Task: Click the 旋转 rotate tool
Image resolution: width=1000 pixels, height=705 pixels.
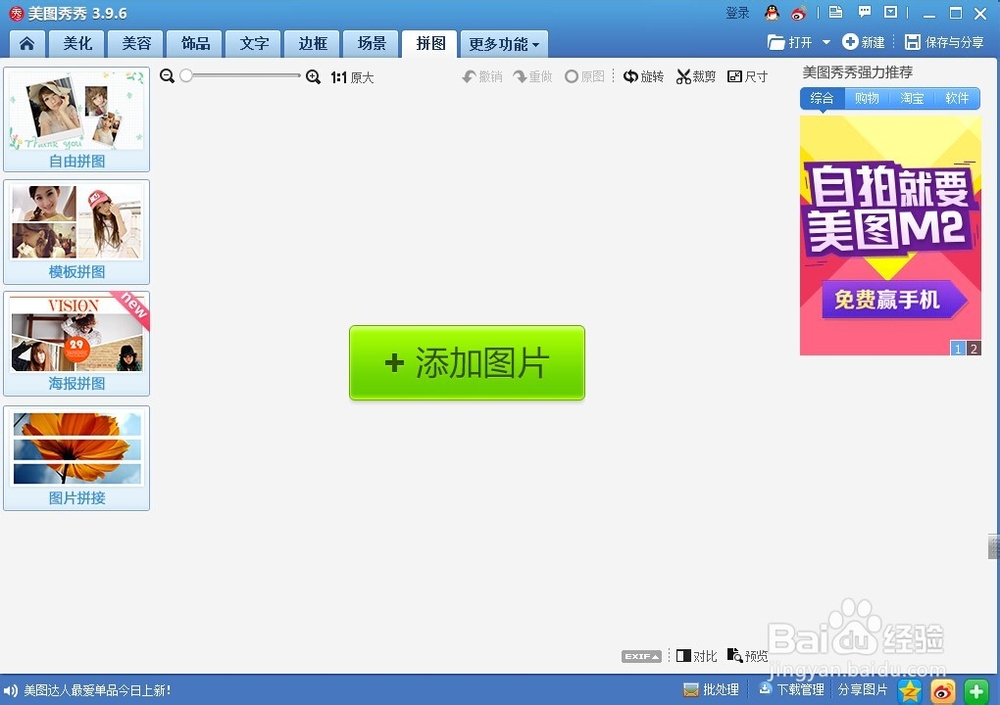Action: [643, 77]
